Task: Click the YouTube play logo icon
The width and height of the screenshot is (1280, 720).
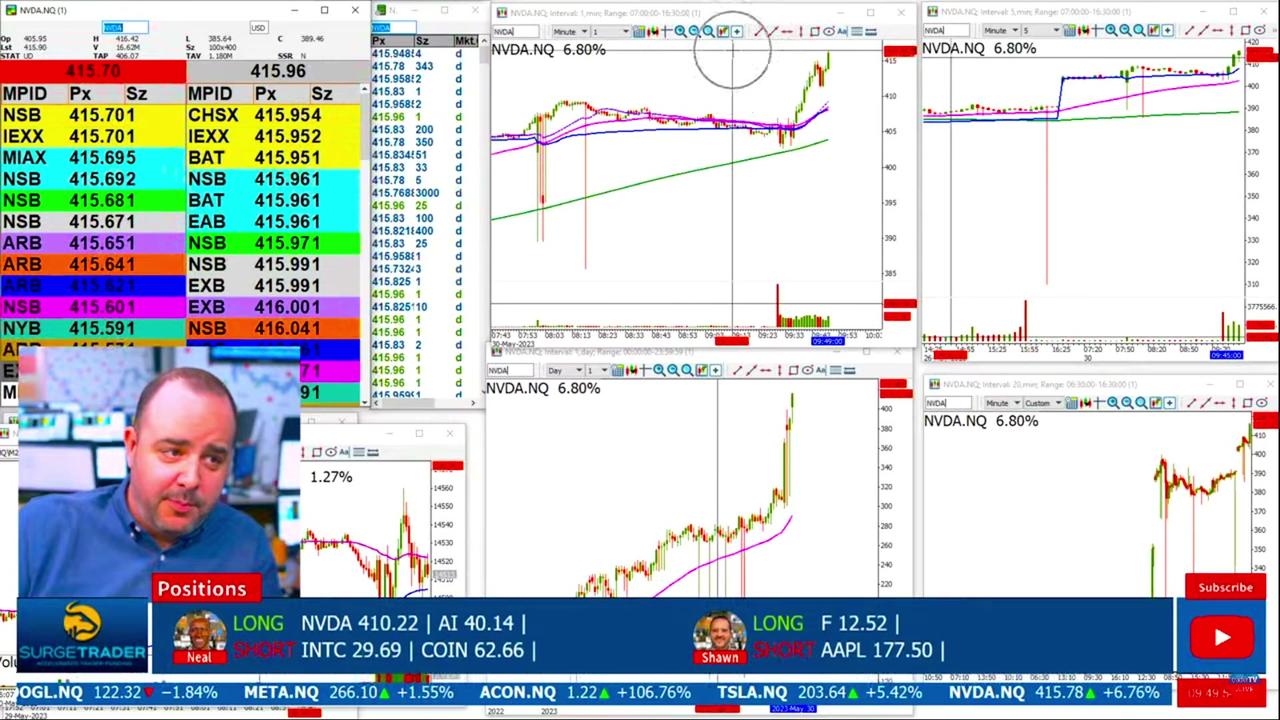Action: click(x=1223, y=637)
